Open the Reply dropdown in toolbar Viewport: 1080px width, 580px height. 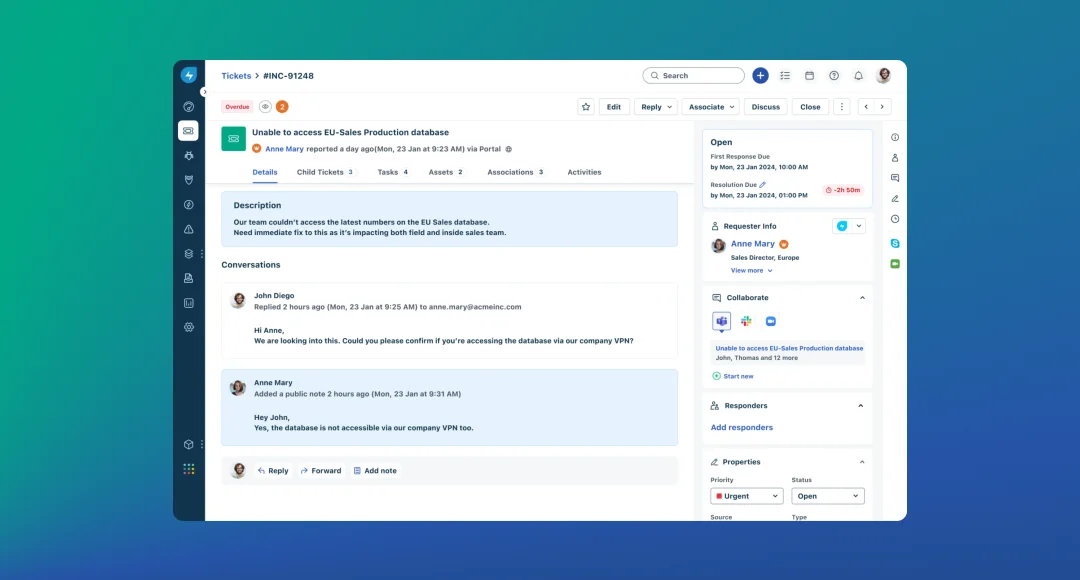click(656, 107)
